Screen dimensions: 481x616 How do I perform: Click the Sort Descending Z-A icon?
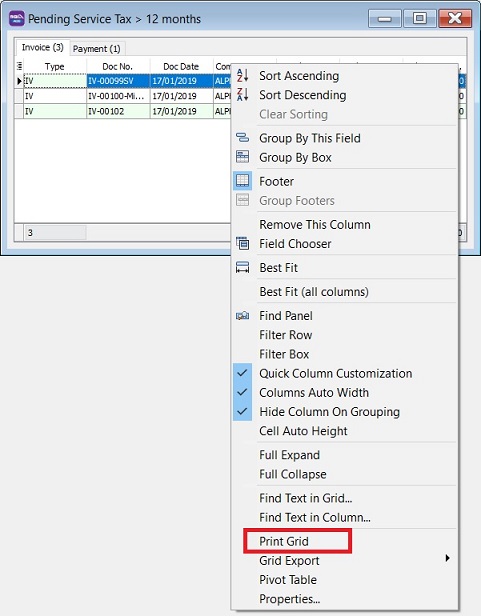pos(242,94)
